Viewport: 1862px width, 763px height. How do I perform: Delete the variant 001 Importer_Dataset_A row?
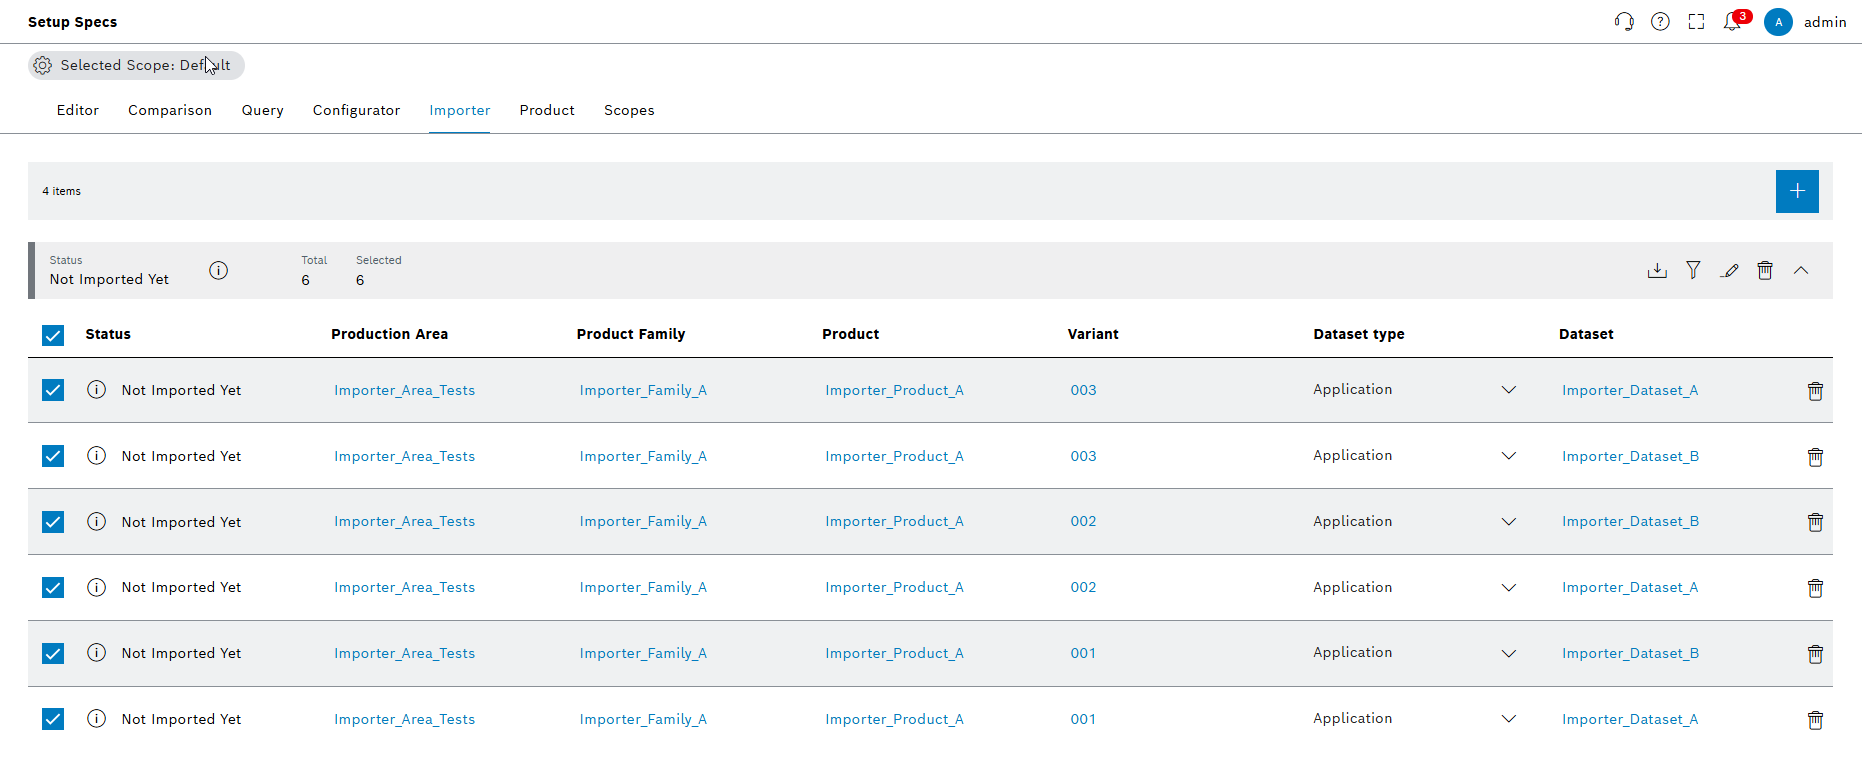coord(1815,720)
